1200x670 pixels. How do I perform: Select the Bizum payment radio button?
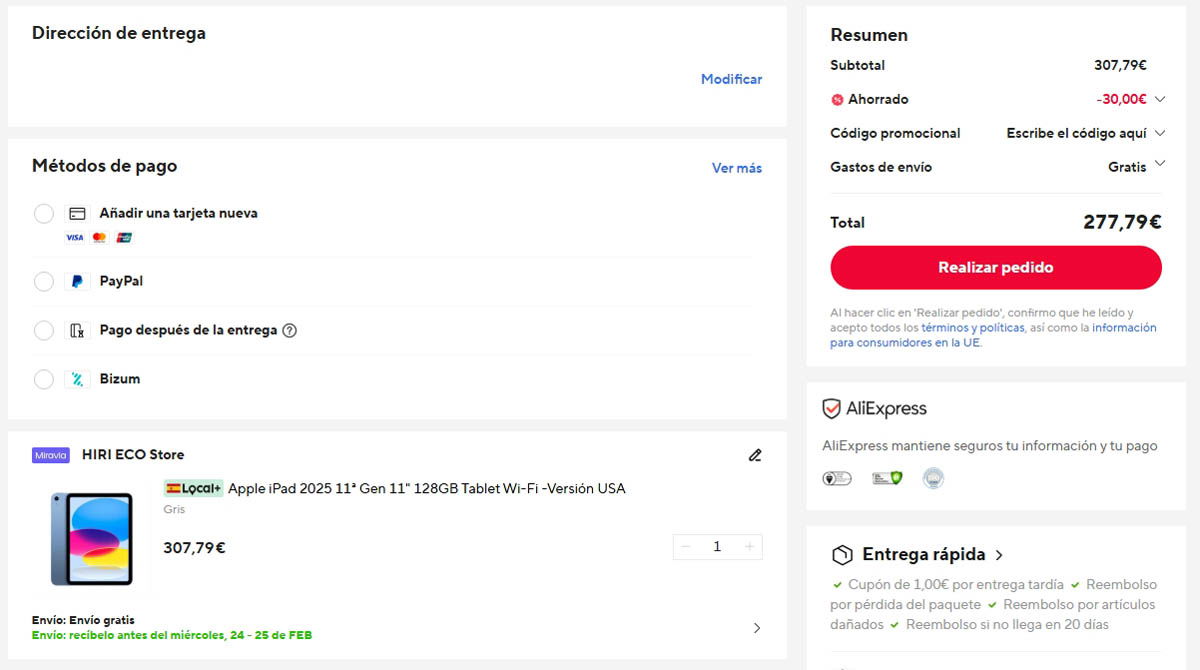[43, 379]
